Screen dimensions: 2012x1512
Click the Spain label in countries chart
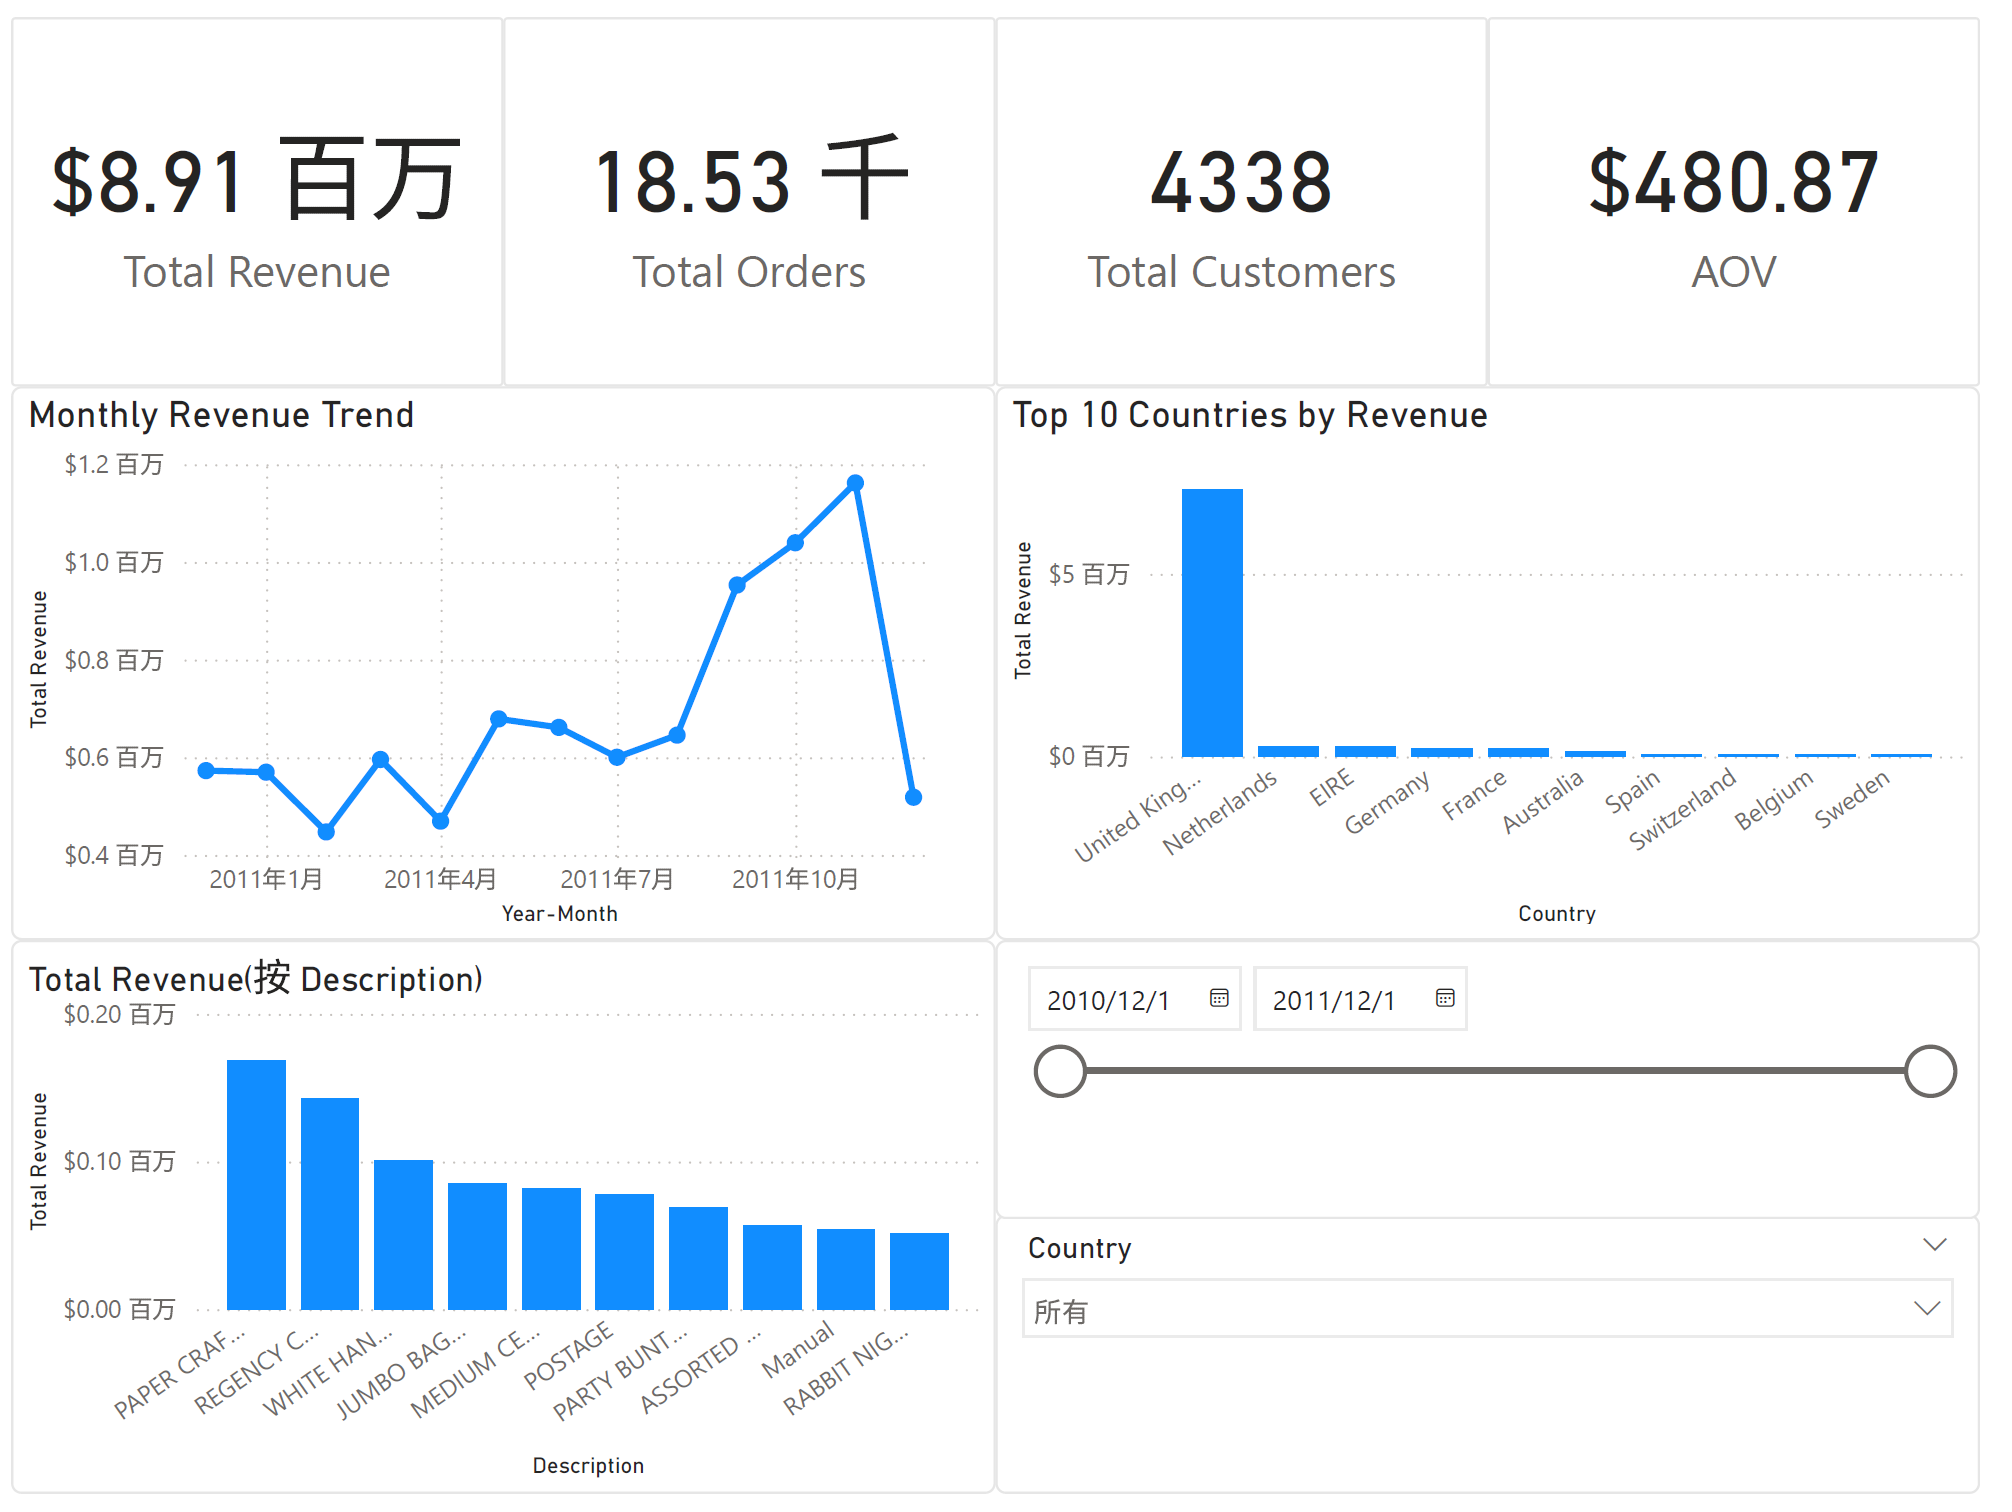[x=1632, y=792]
